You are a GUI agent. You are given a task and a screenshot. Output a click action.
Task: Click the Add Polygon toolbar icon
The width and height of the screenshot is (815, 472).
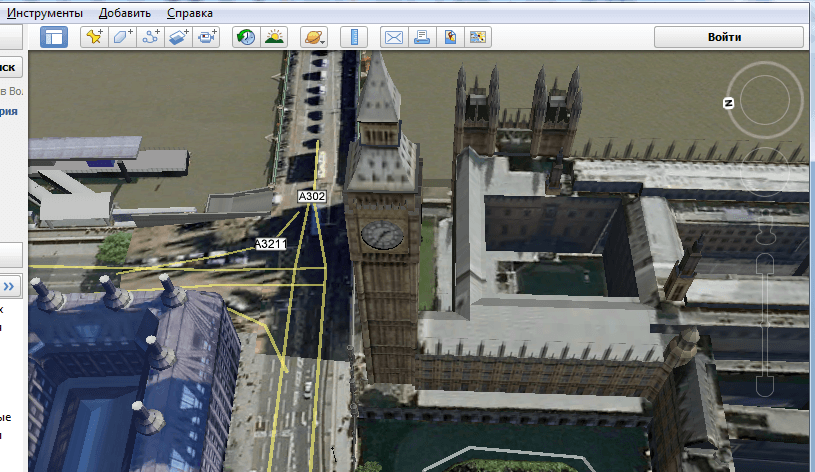click(123, 37)
